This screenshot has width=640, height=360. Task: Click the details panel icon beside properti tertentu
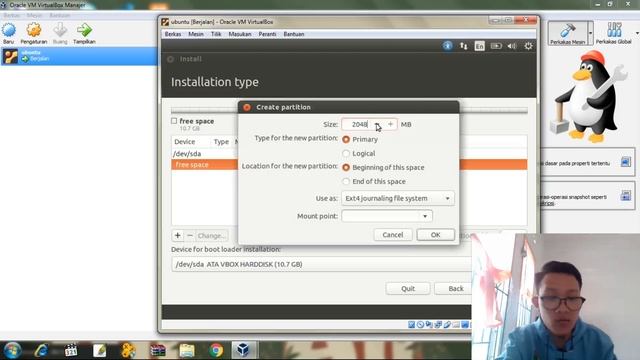coord(626,162)
